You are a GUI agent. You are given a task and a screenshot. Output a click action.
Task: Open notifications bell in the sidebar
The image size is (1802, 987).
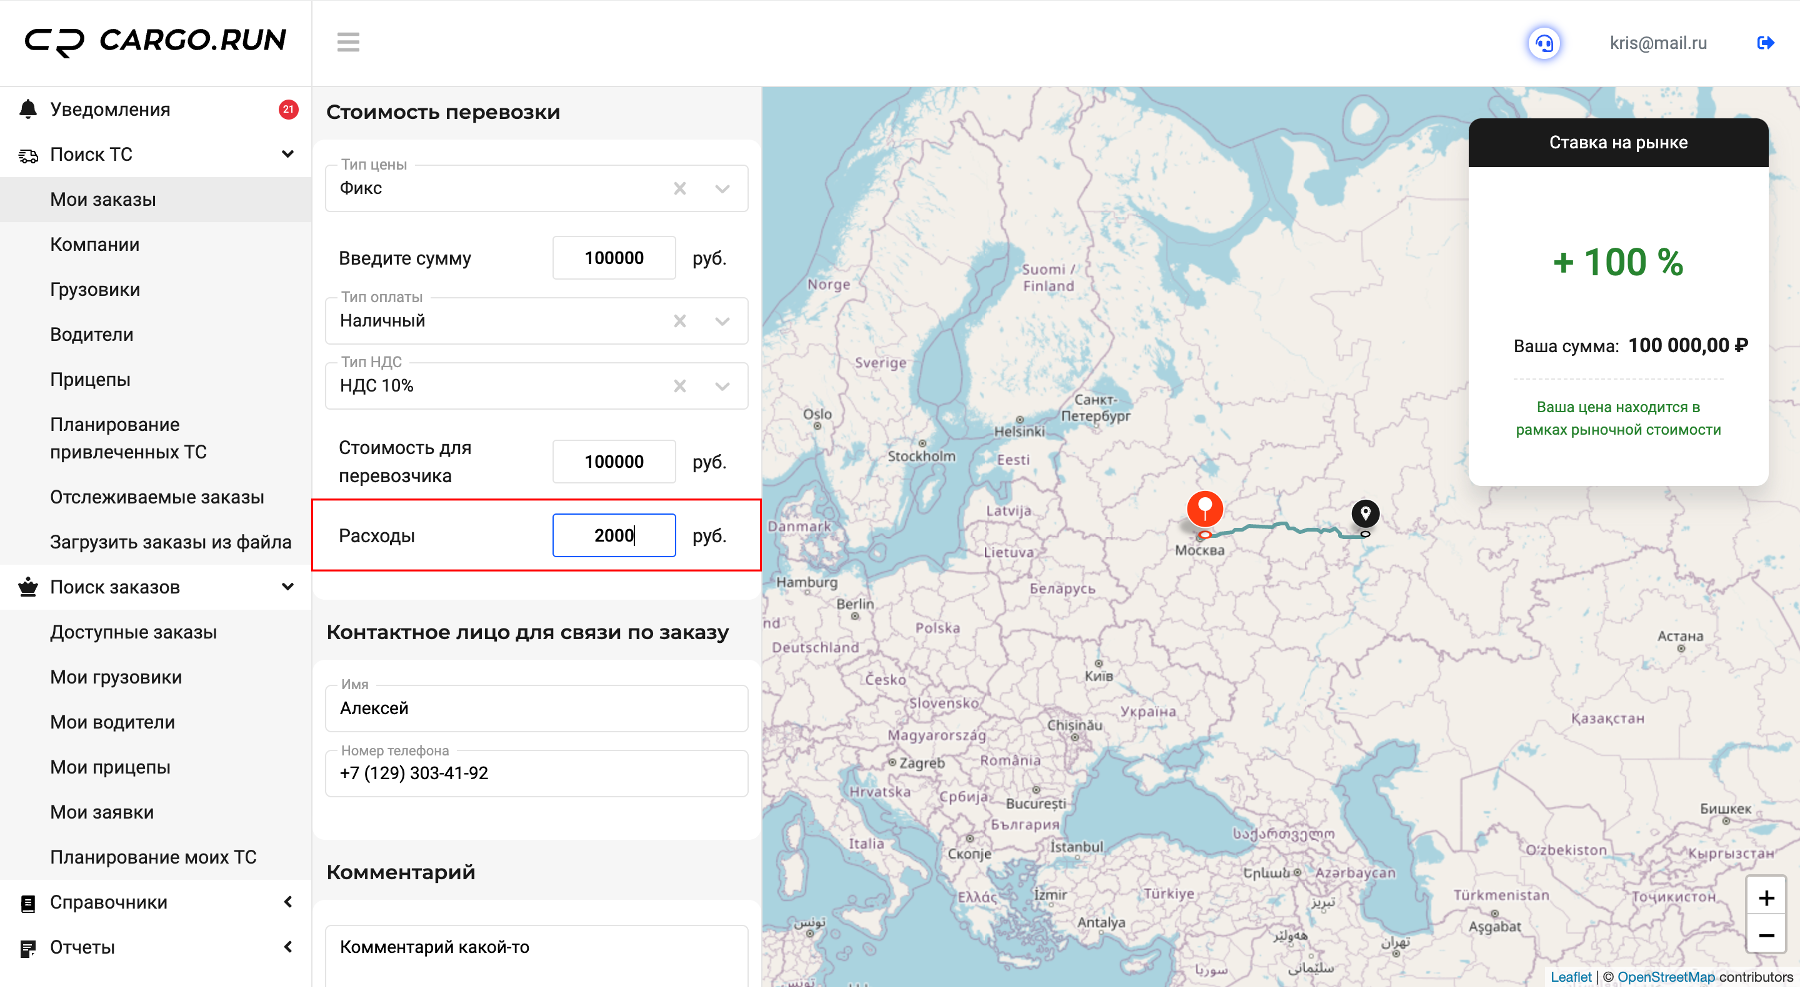pyautogui.click(x=28, y=109)
